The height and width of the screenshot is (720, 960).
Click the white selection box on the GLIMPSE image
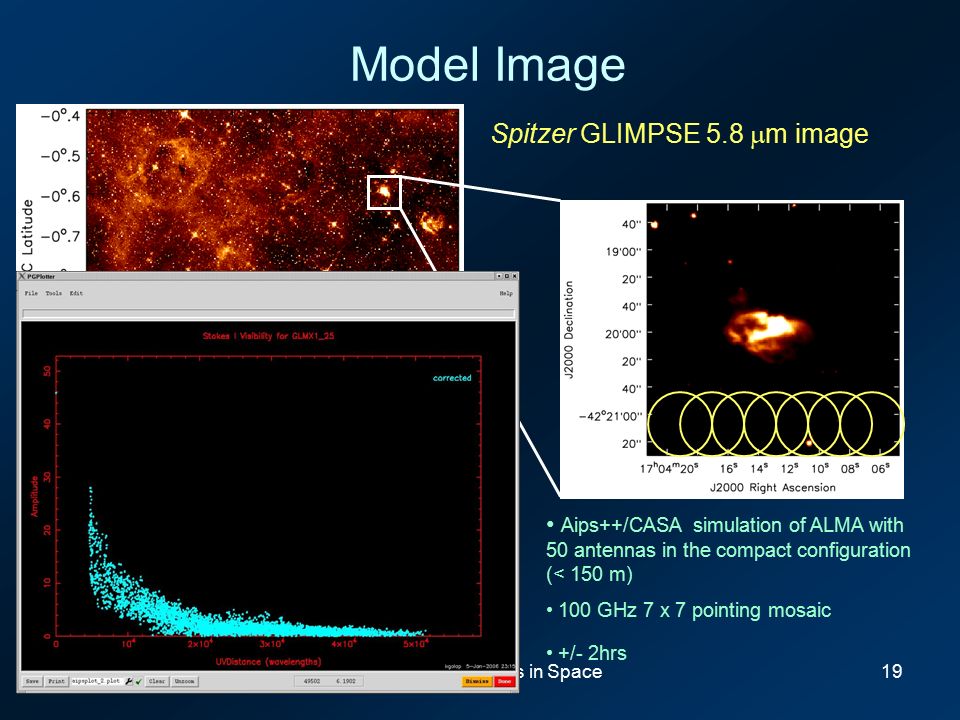click(x=384, y=192)
